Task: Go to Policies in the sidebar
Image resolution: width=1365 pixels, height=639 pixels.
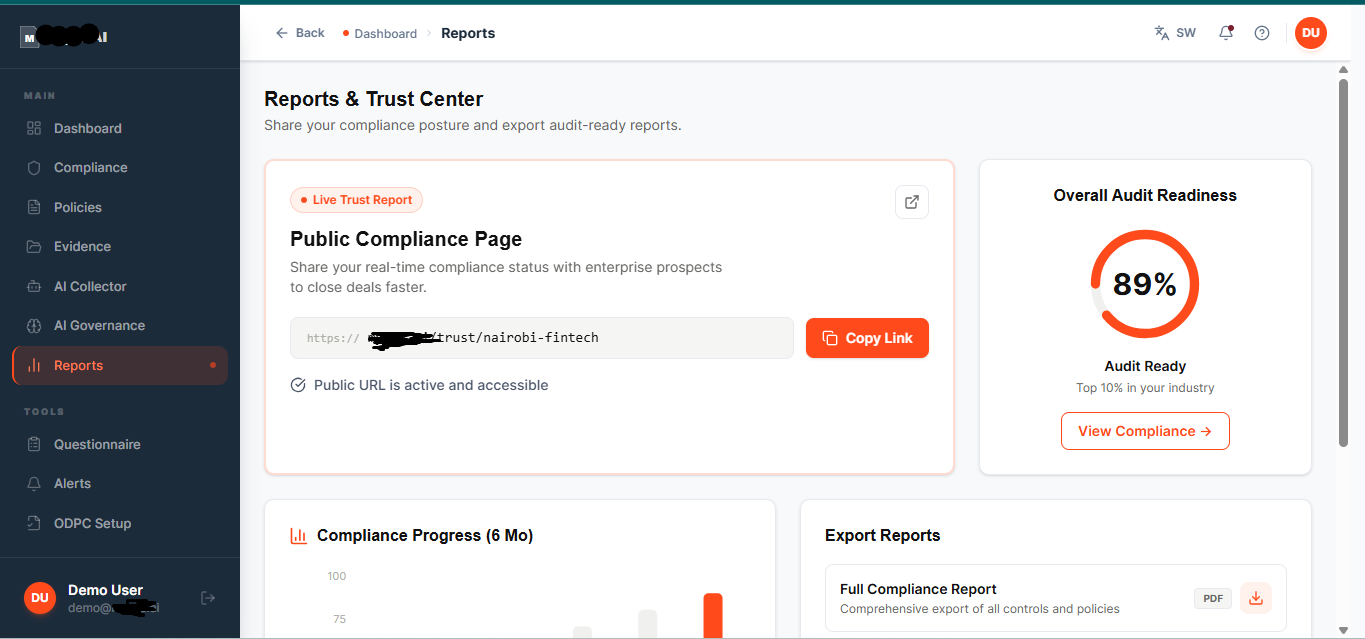Action: (x=78, y=207)
